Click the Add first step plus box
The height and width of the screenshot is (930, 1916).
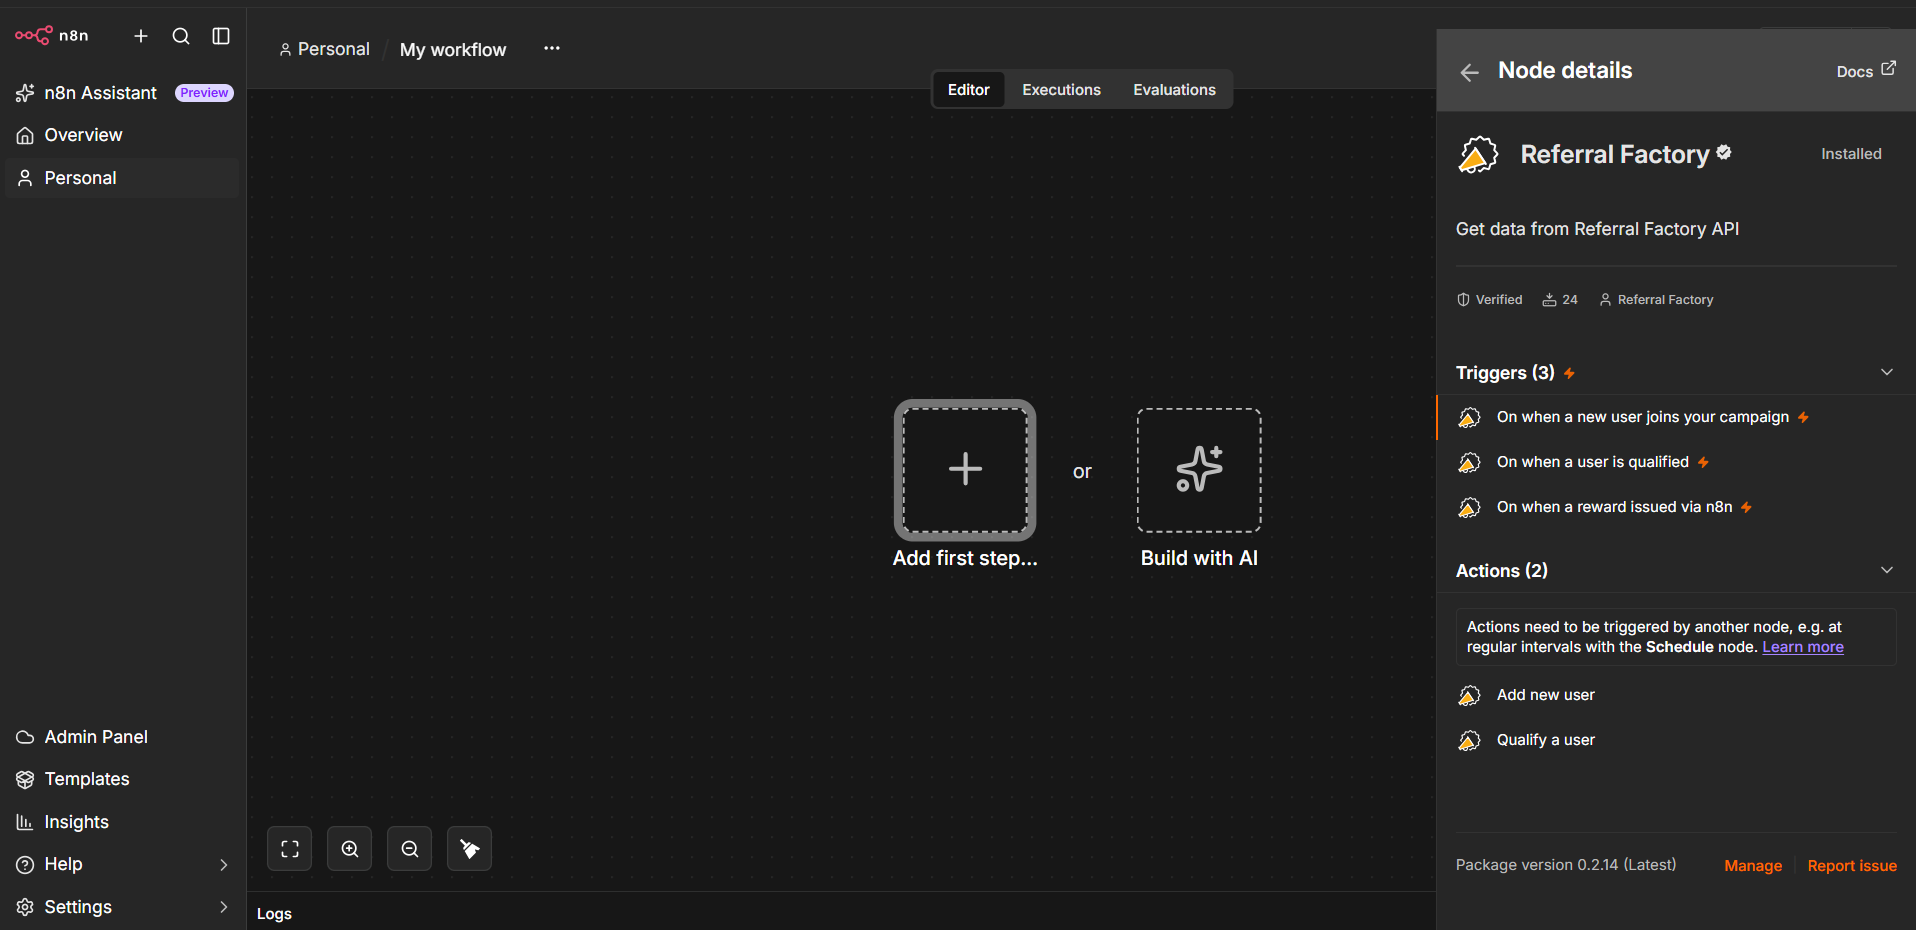965,470
